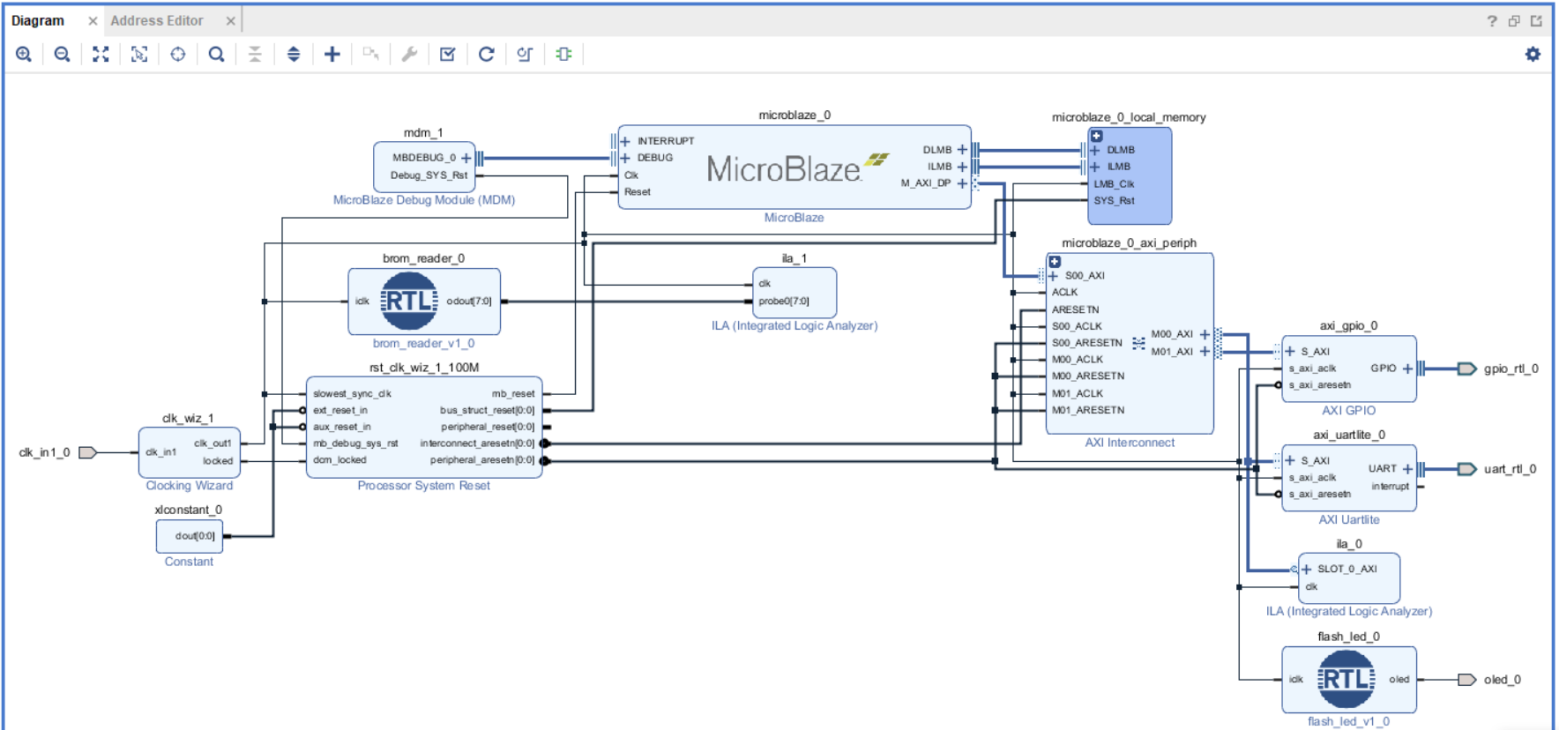Select the uart_rtl_0 output port
The height and width of the screenshot is (730, 1559).
(x=1466, y=469)
